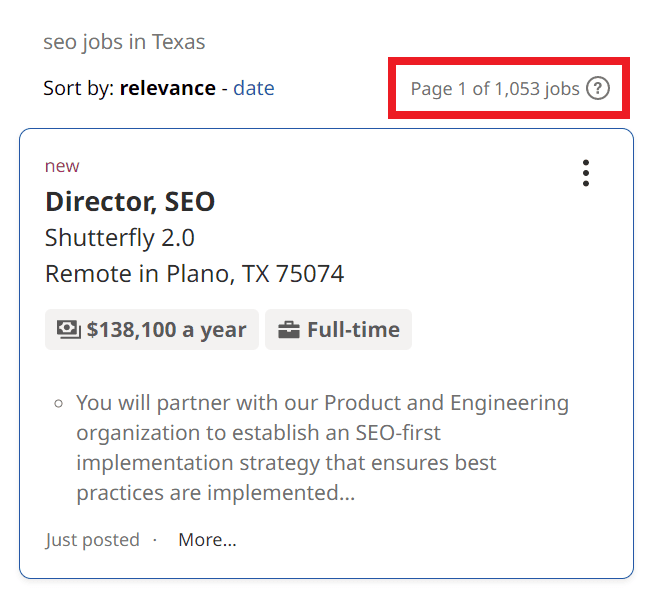This screenshot has height=595, width=652.
Task: Click the cash icon in the salary badge
Action: coord(69,329)
